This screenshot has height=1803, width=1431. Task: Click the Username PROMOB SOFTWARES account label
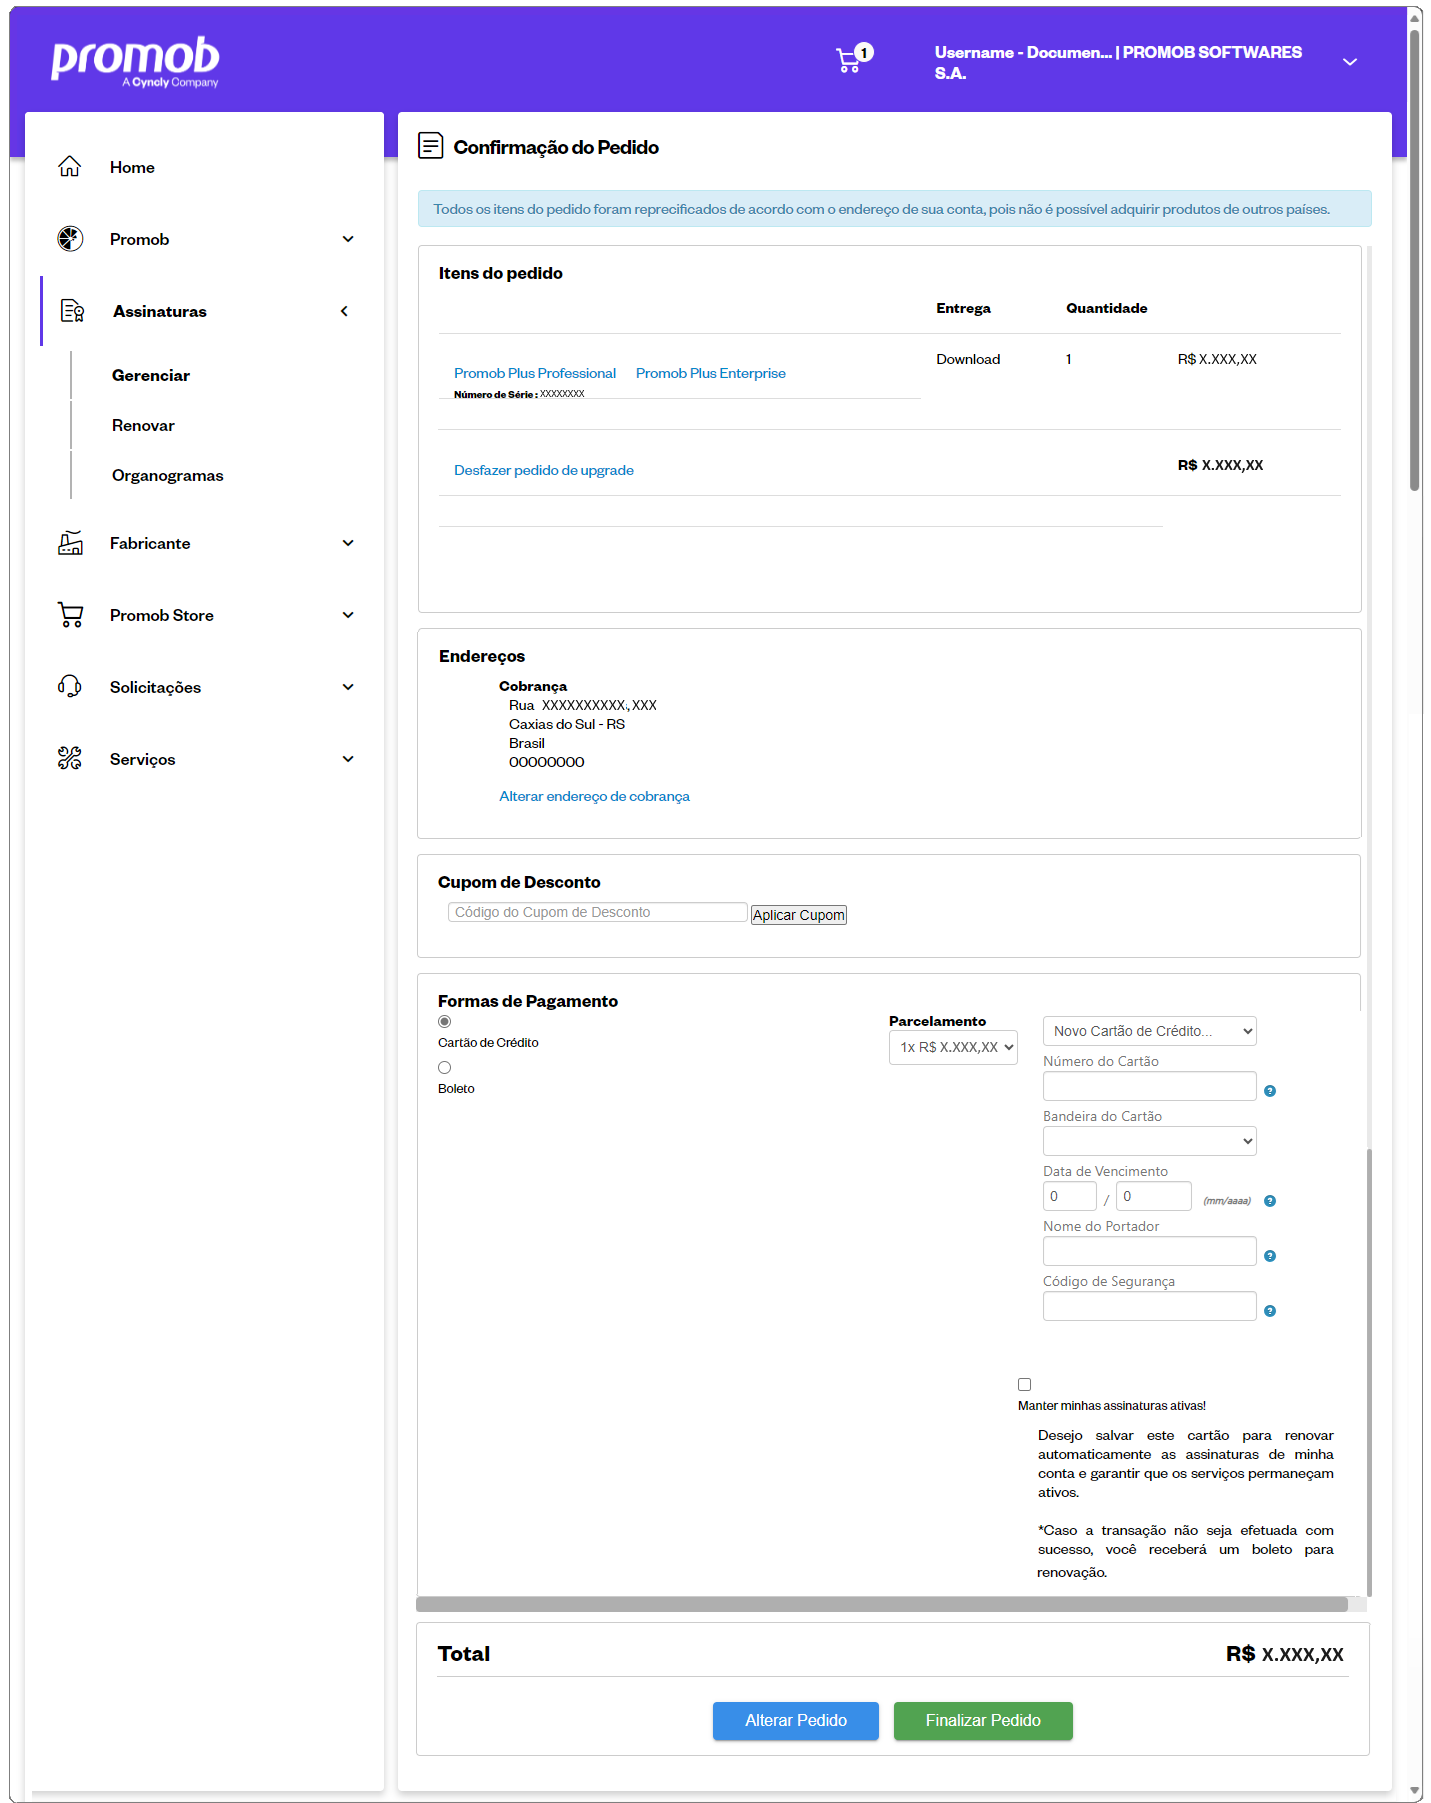click(x=1118, y=62)
